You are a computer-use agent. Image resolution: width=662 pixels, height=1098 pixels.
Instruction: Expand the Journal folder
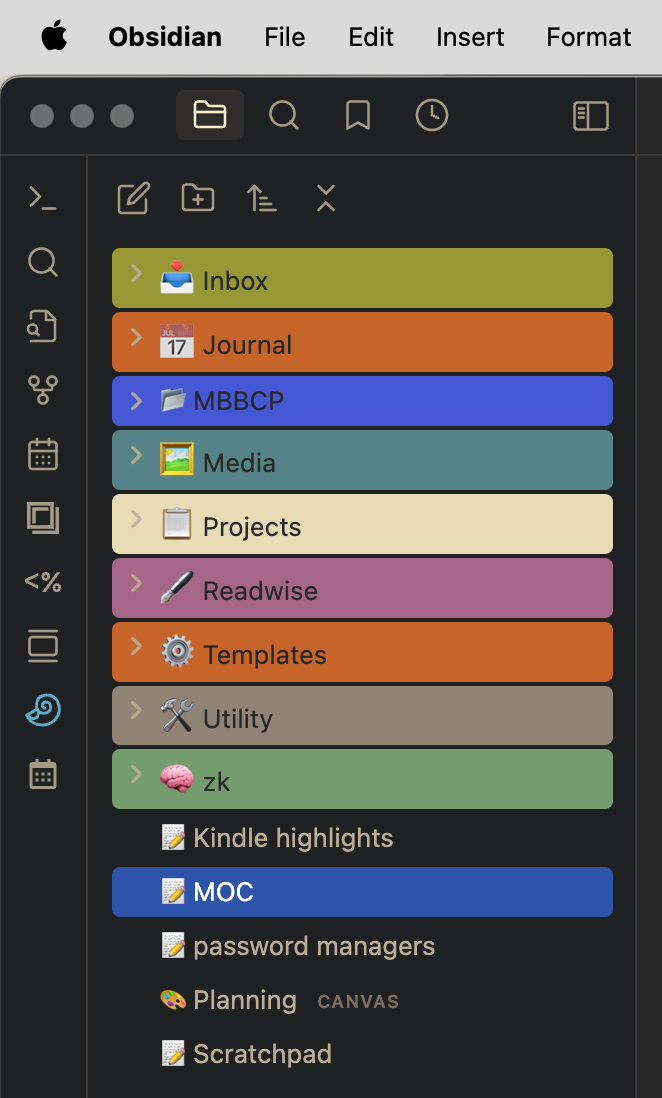135,341
